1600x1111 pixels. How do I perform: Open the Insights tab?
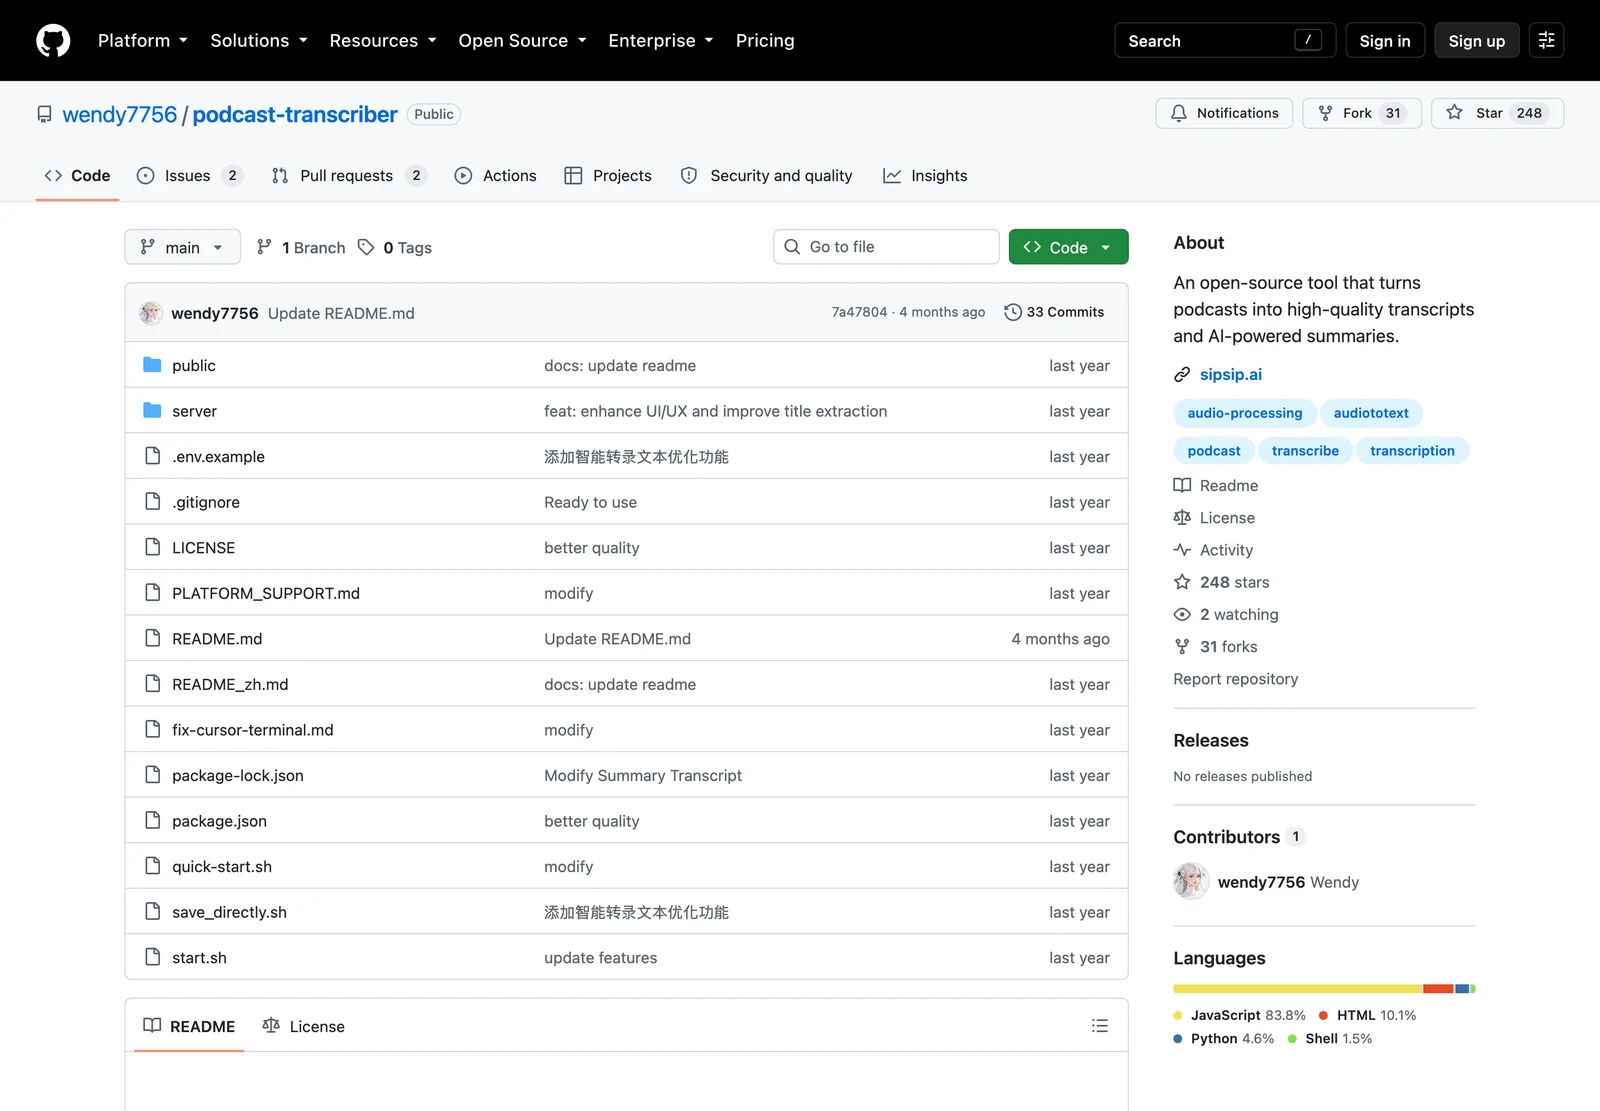[925, 176]
